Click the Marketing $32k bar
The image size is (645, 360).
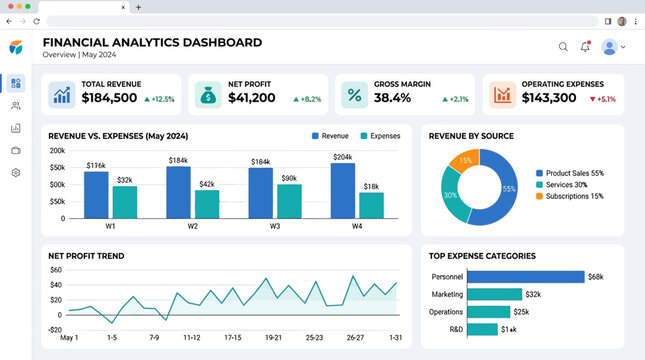coord(494,294)
